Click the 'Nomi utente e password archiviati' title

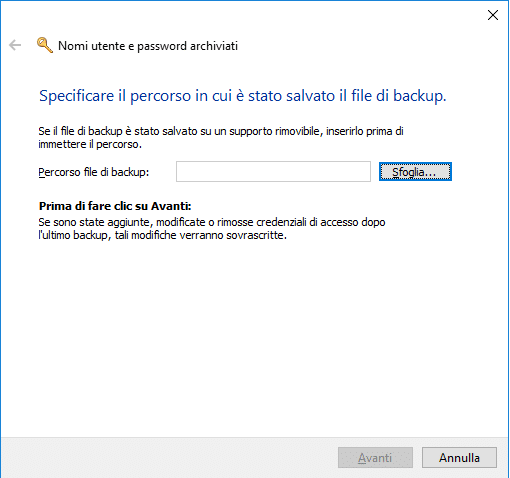(x=148, y=46)
